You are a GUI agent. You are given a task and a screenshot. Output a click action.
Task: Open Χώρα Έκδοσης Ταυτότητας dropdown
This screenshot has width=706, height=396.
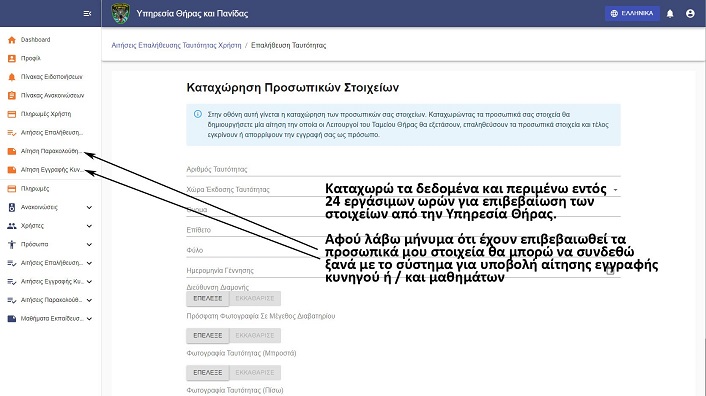coord(403,189)
